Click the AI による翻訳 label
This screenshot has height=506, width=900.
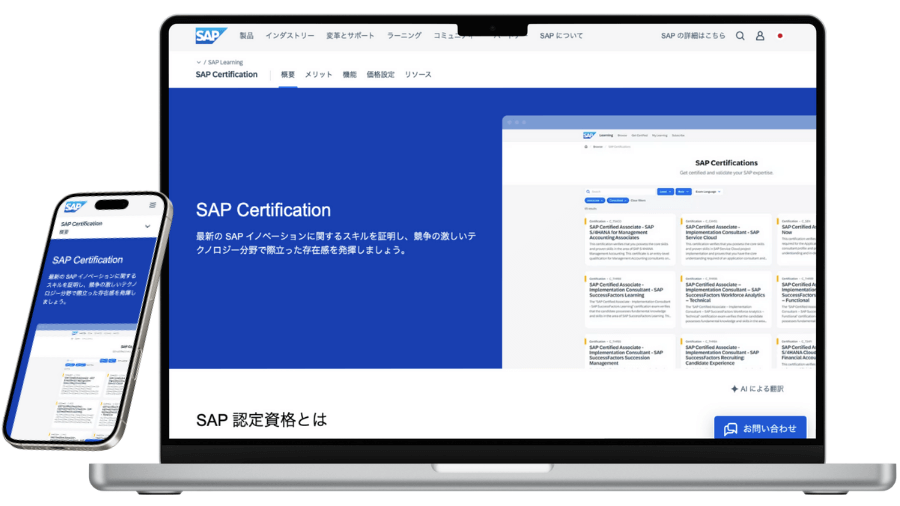pos(762,389)
